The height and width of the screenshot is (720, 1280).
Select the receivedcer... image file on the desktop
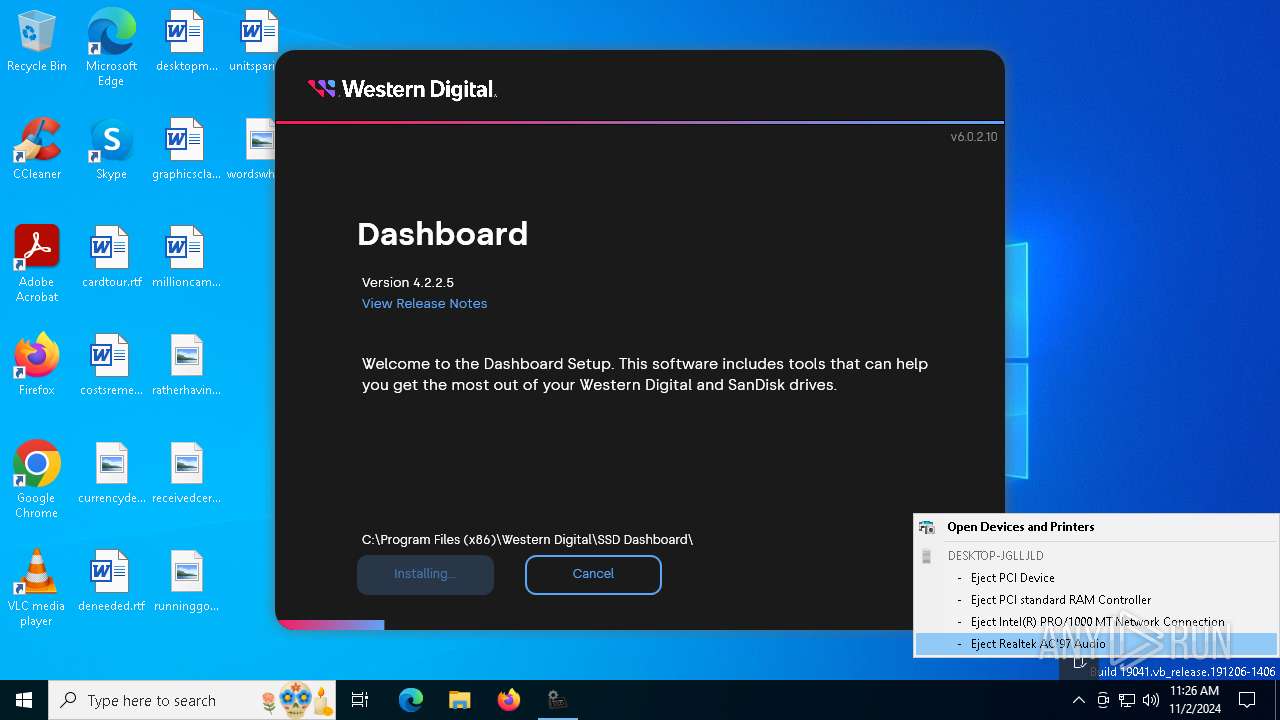point(186,473)
